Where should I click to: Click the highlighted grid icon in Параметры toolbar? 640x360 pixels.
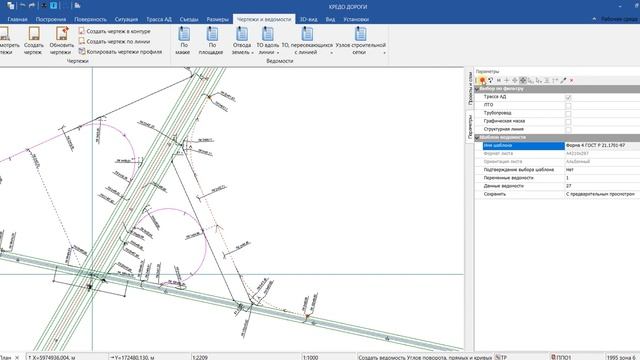(523, 80)
